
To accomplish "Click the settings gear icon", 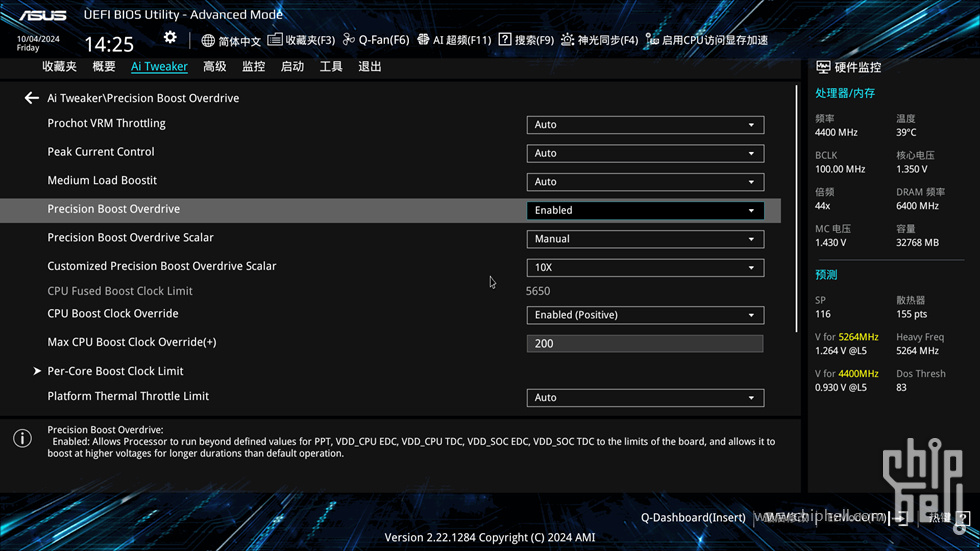I will click(170, 38).
